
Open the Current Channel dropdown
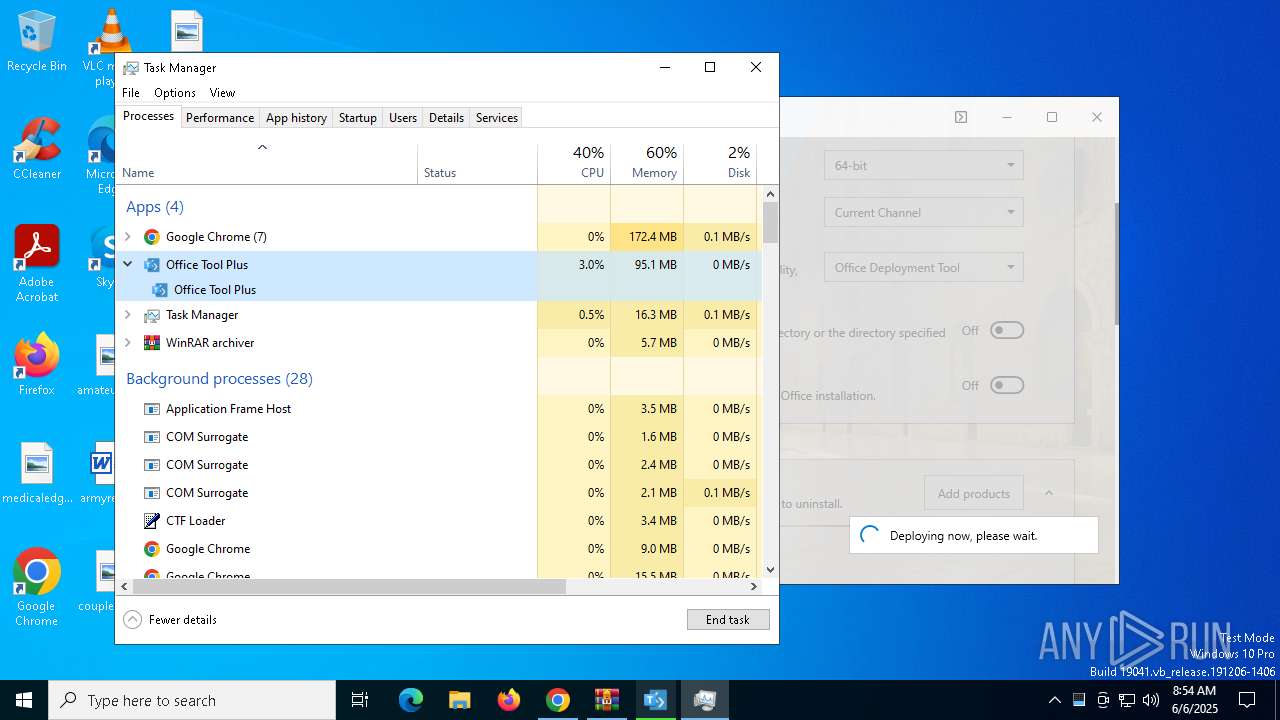click(923, 212)
